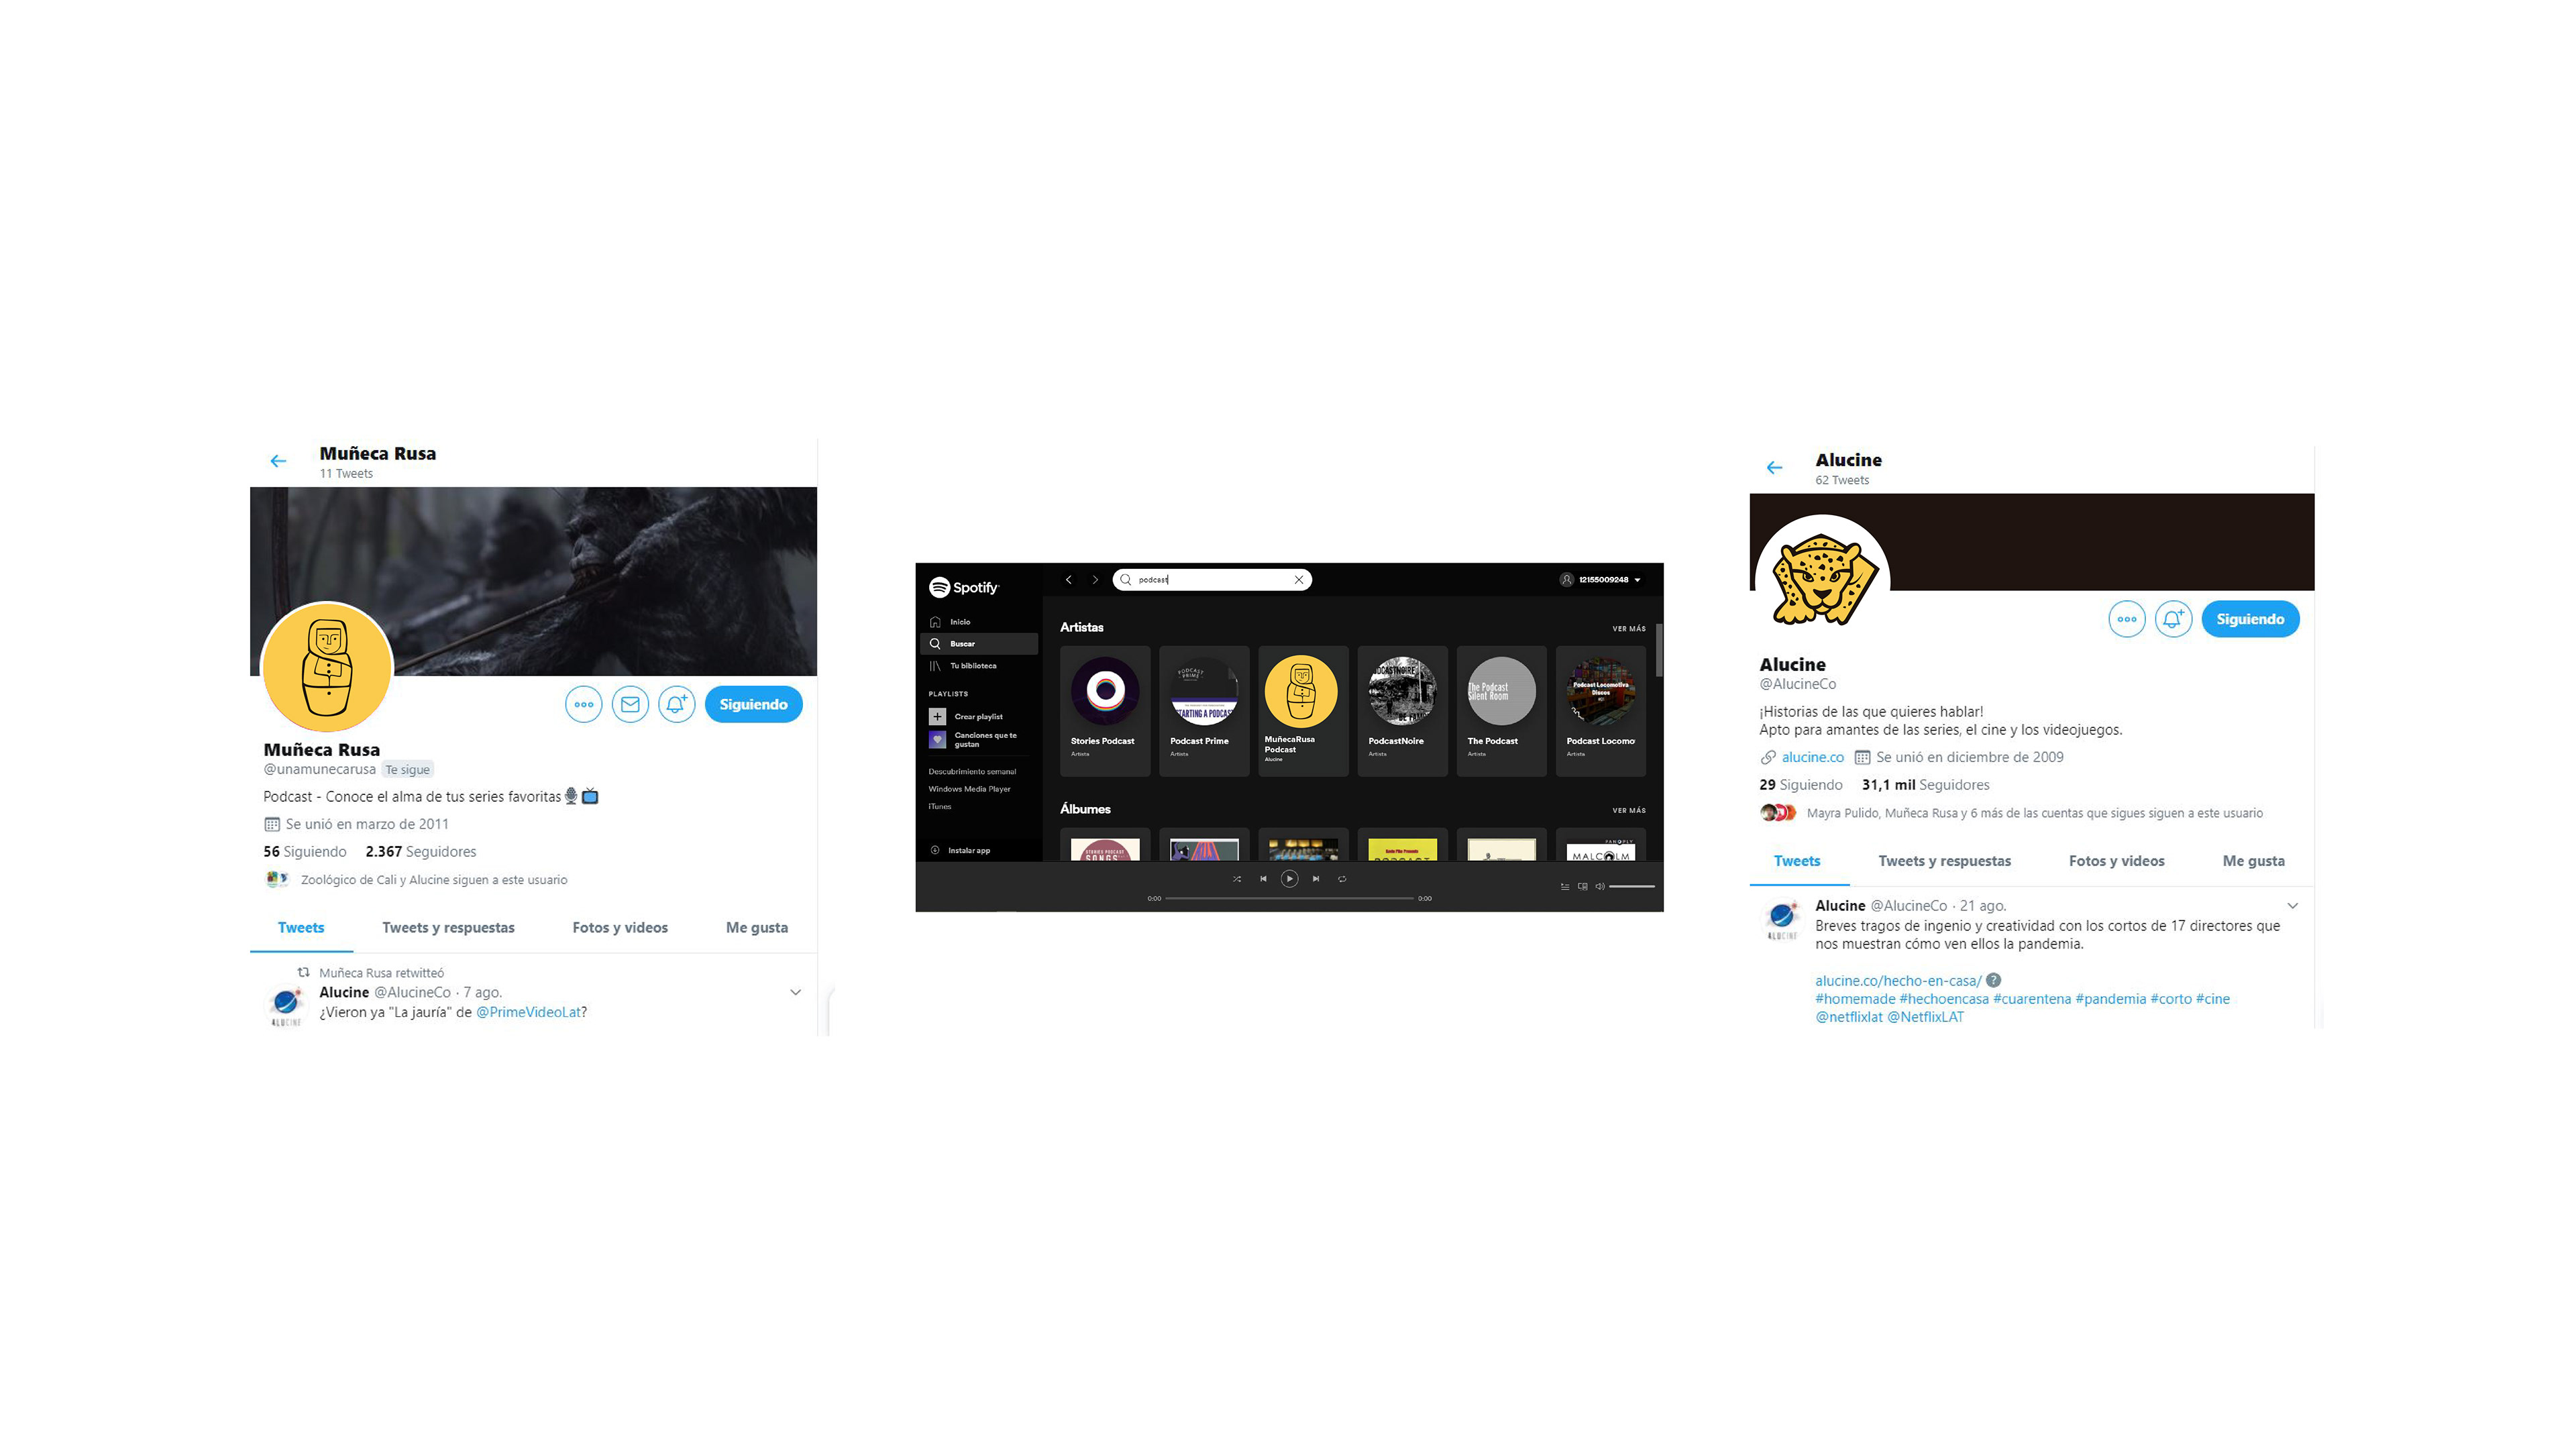Open Me gusta tab on Muñeca Rusa

[757, 928]
